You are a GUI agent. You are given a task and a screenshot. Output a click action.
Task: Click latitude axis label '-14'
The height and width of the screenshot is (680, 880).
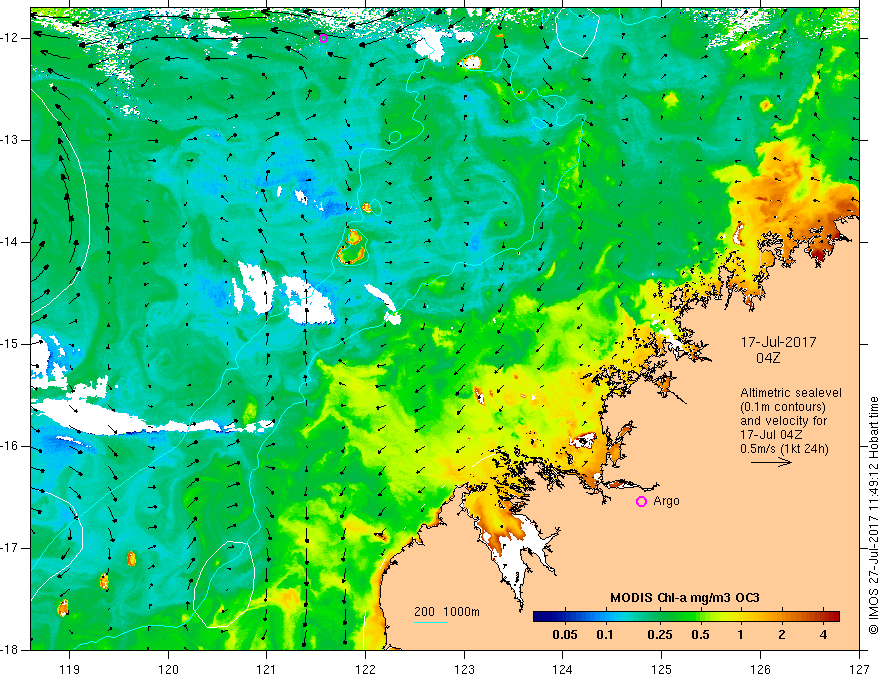[x=11, y=242]
